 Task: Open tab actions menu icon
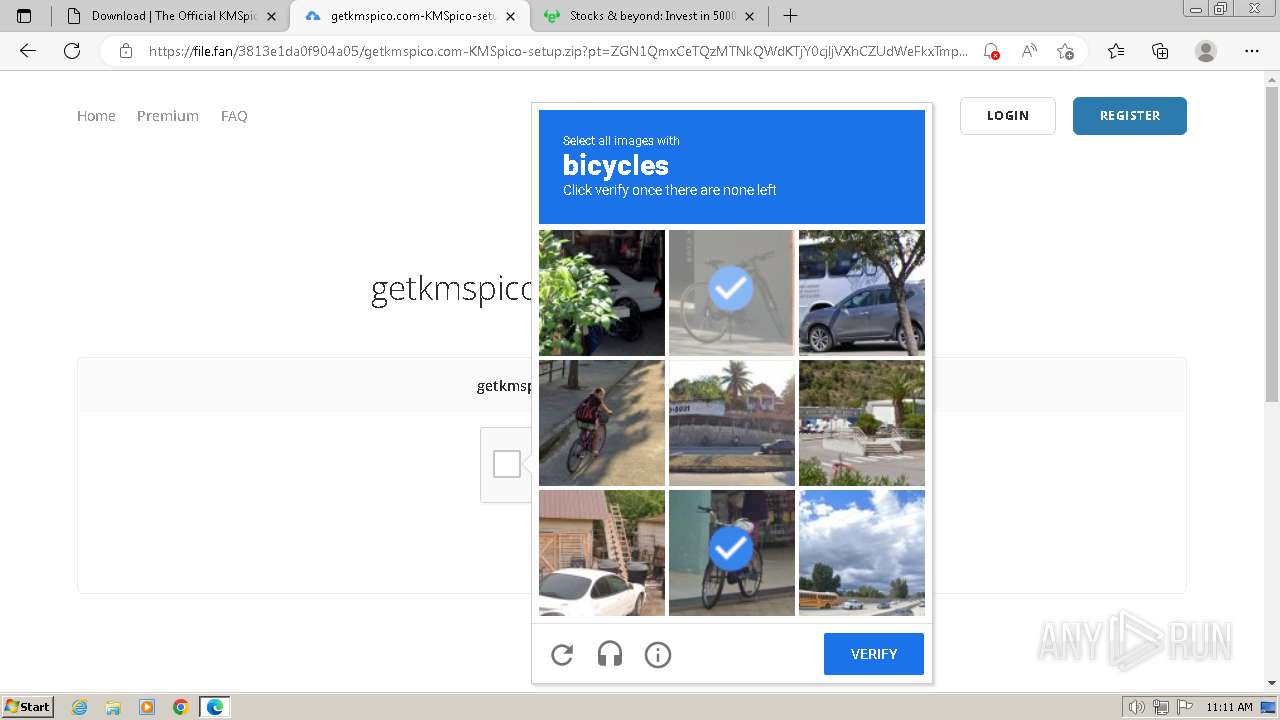click(x=24, y=16)
